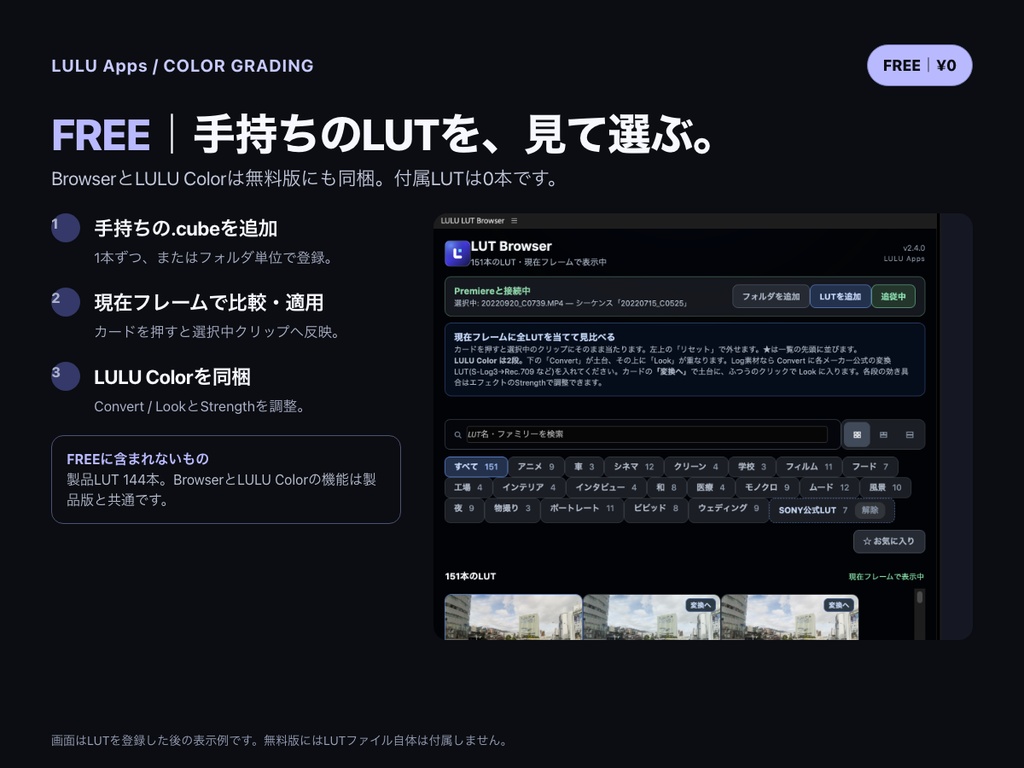Screen dimensions: 1024x768
Task: Click the FREE ¥0 price badge
Action: pos(920,65)
